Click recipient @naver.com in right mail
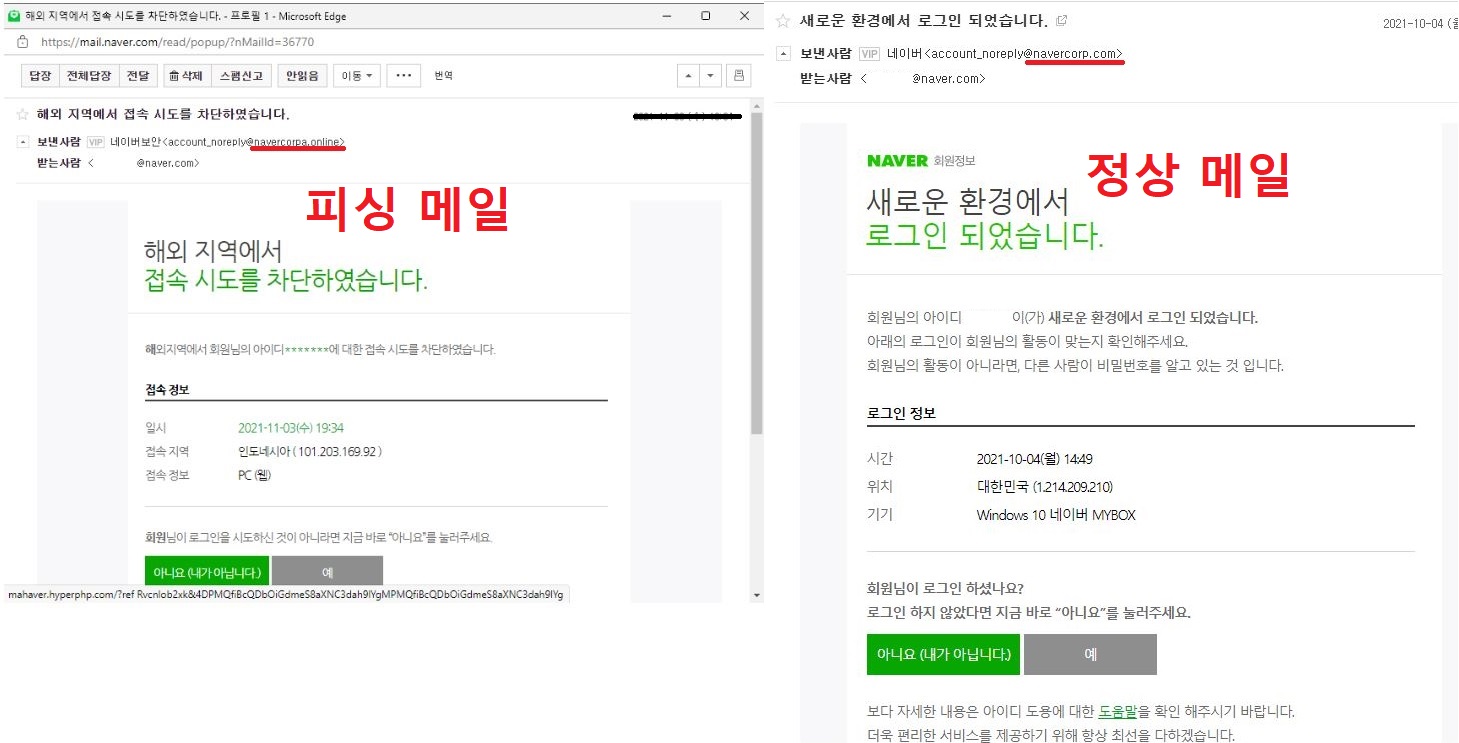This screenshot has height=743, width=1459. (x=949, y=78)
